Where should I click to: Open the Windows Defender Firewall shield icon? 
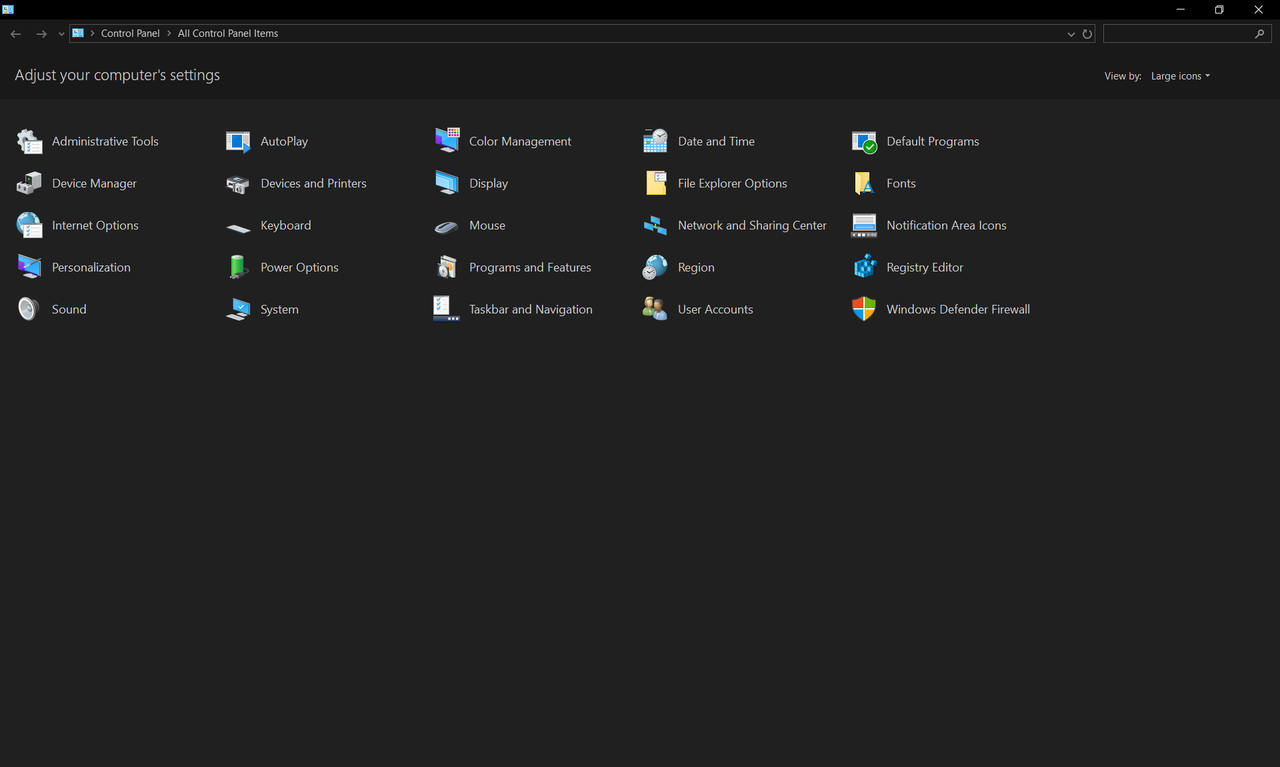click(864, 309)
